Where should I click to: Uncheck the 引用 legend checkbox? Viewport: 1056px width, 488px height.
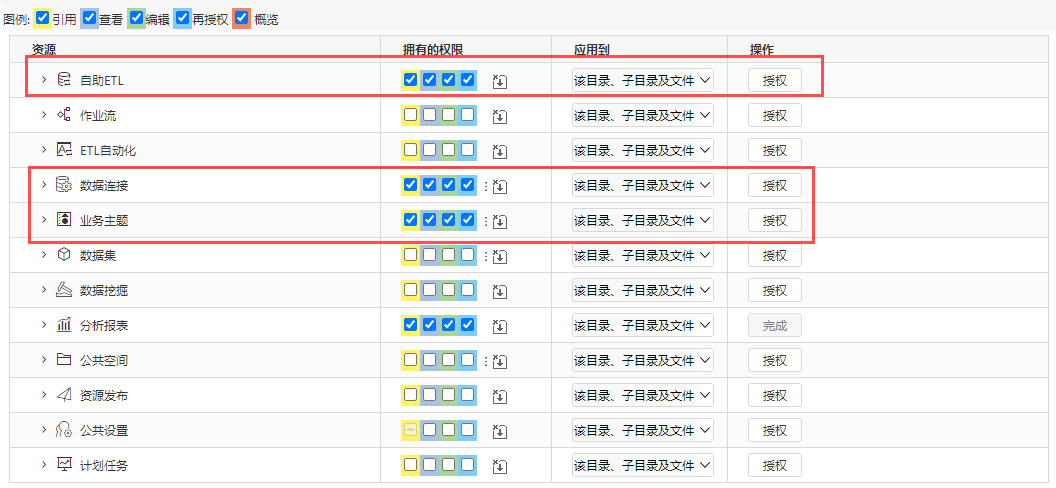pos(42,18)
